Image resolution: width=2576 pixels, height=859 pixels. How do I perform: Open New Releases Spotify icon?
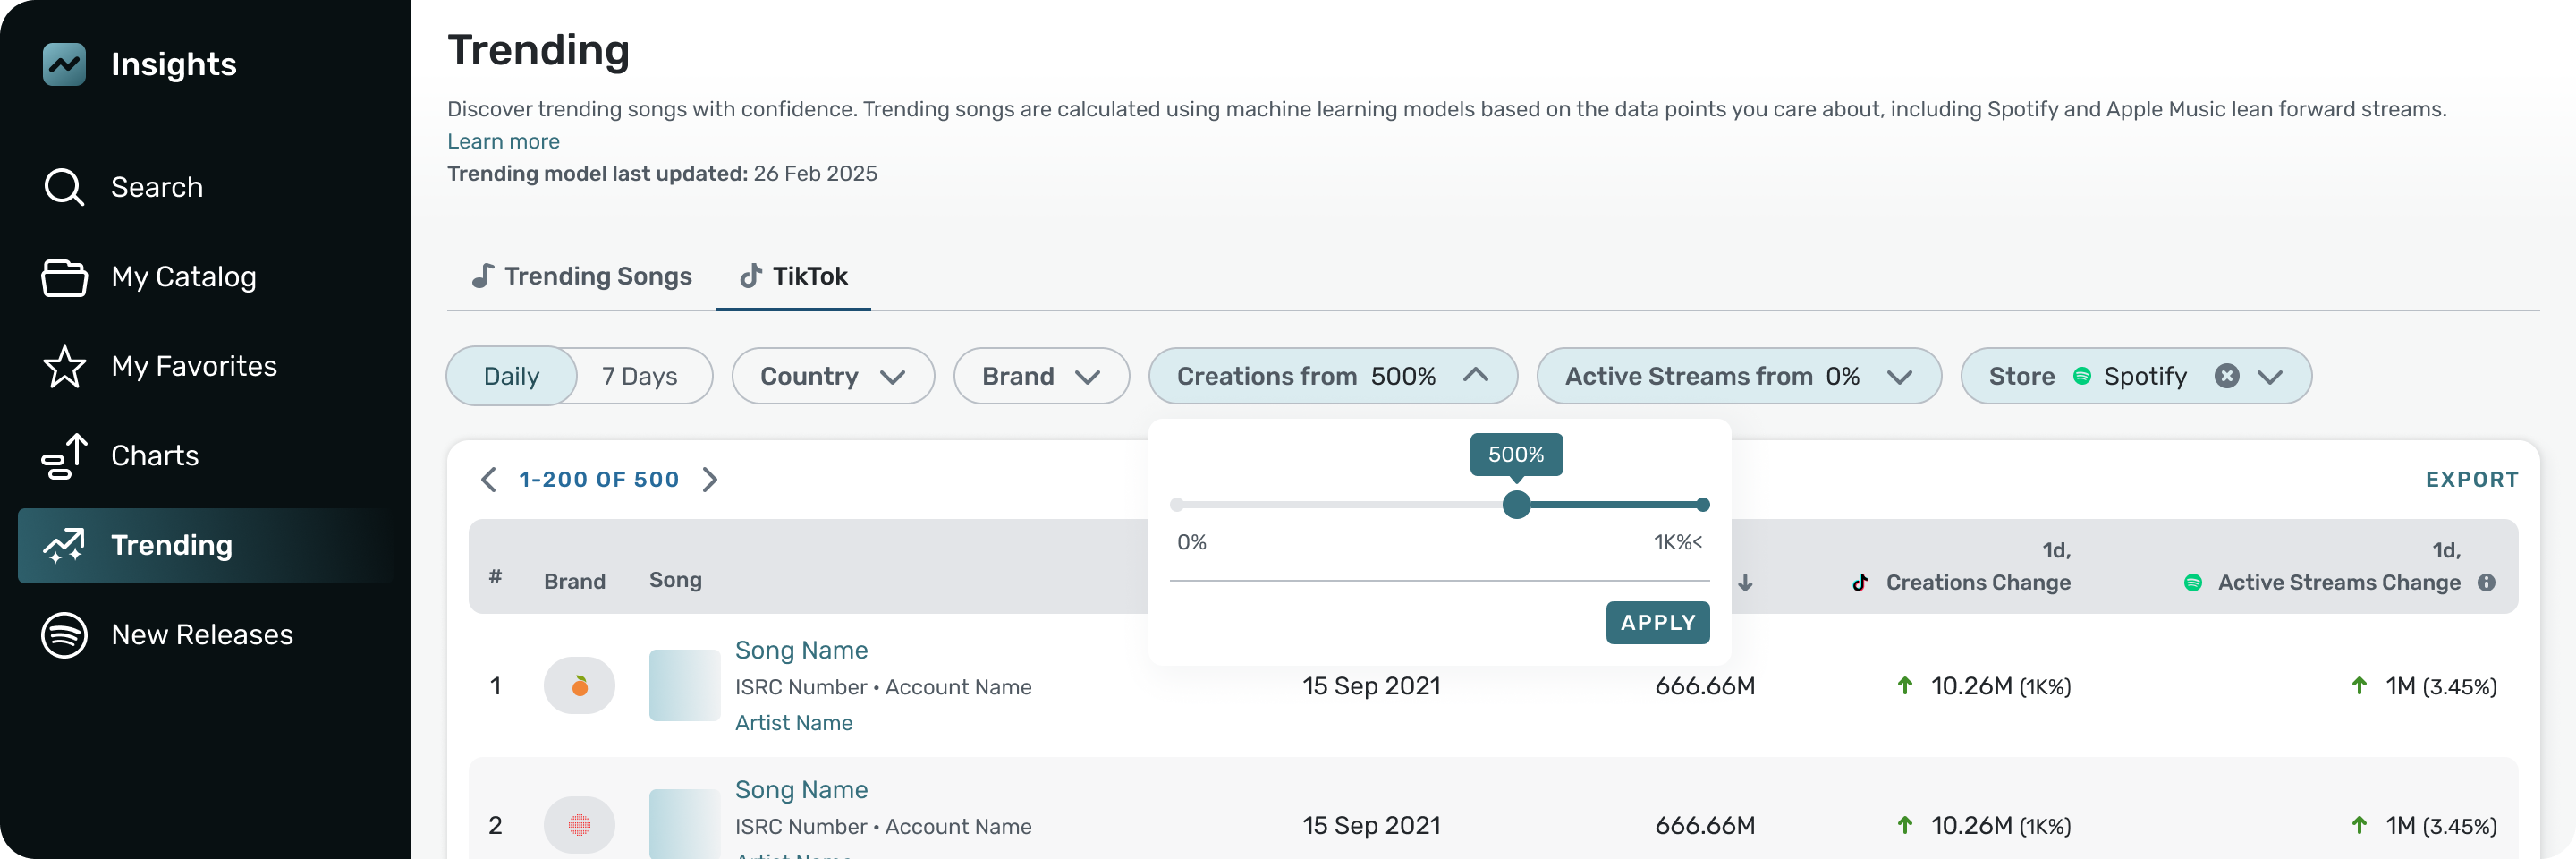[64, 635]
